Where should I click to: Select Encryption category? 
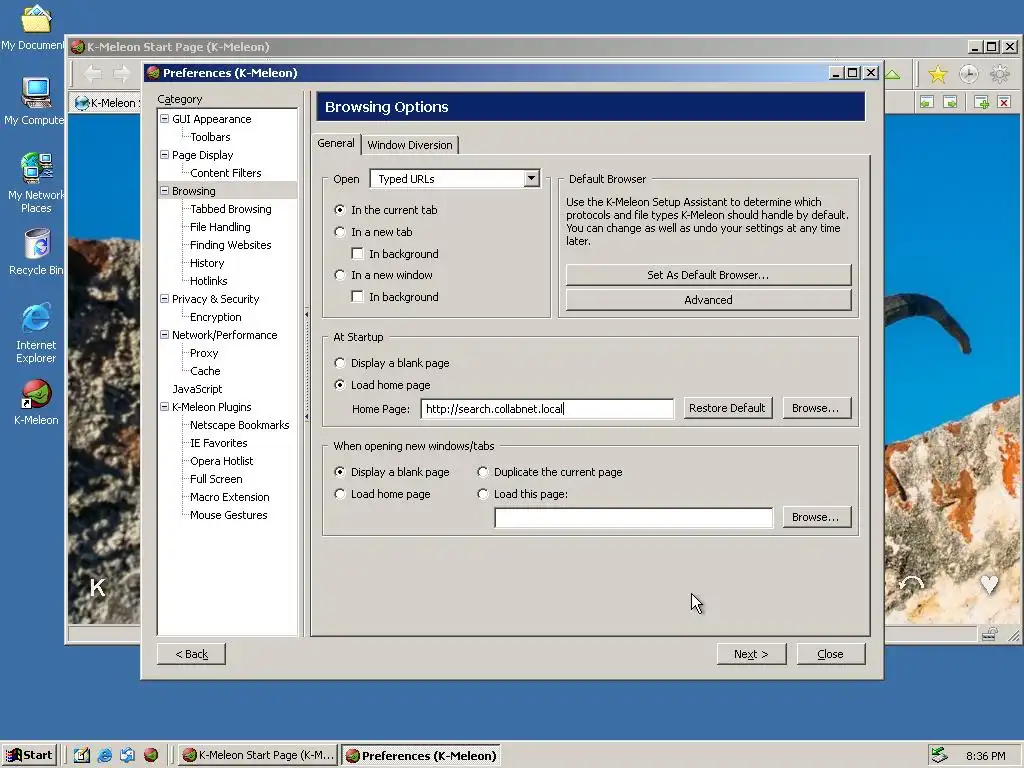click(216, 317)
